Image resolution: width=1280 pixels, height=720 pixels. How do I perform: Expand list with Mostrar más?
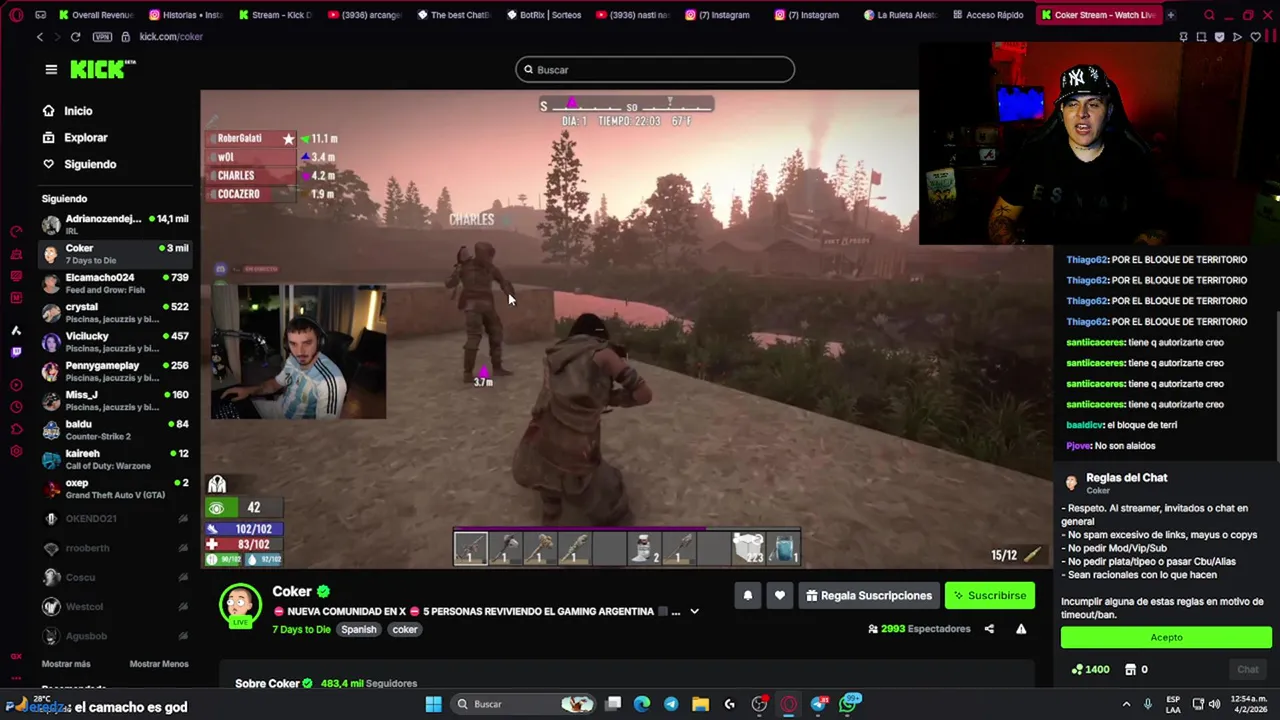(66, 664)
